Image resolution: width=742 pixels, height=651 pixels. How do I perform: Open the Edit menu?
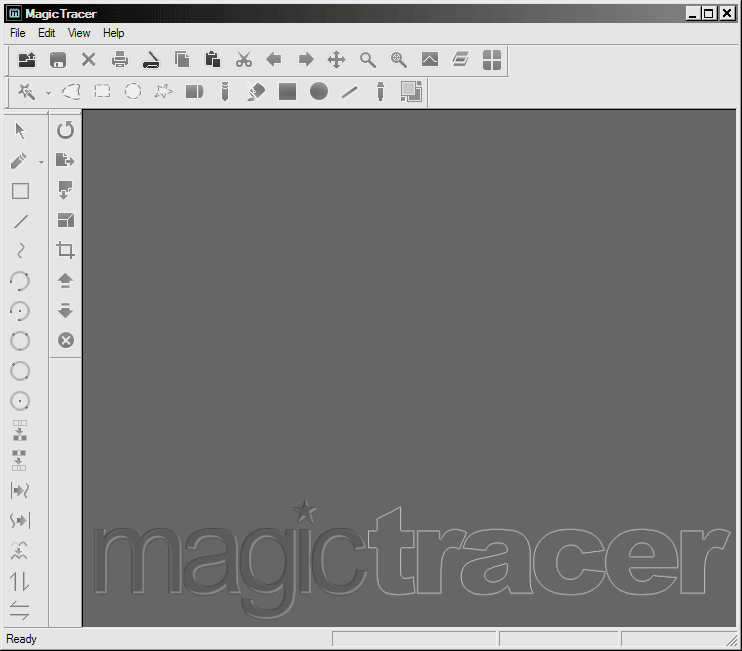click(46, 33)
